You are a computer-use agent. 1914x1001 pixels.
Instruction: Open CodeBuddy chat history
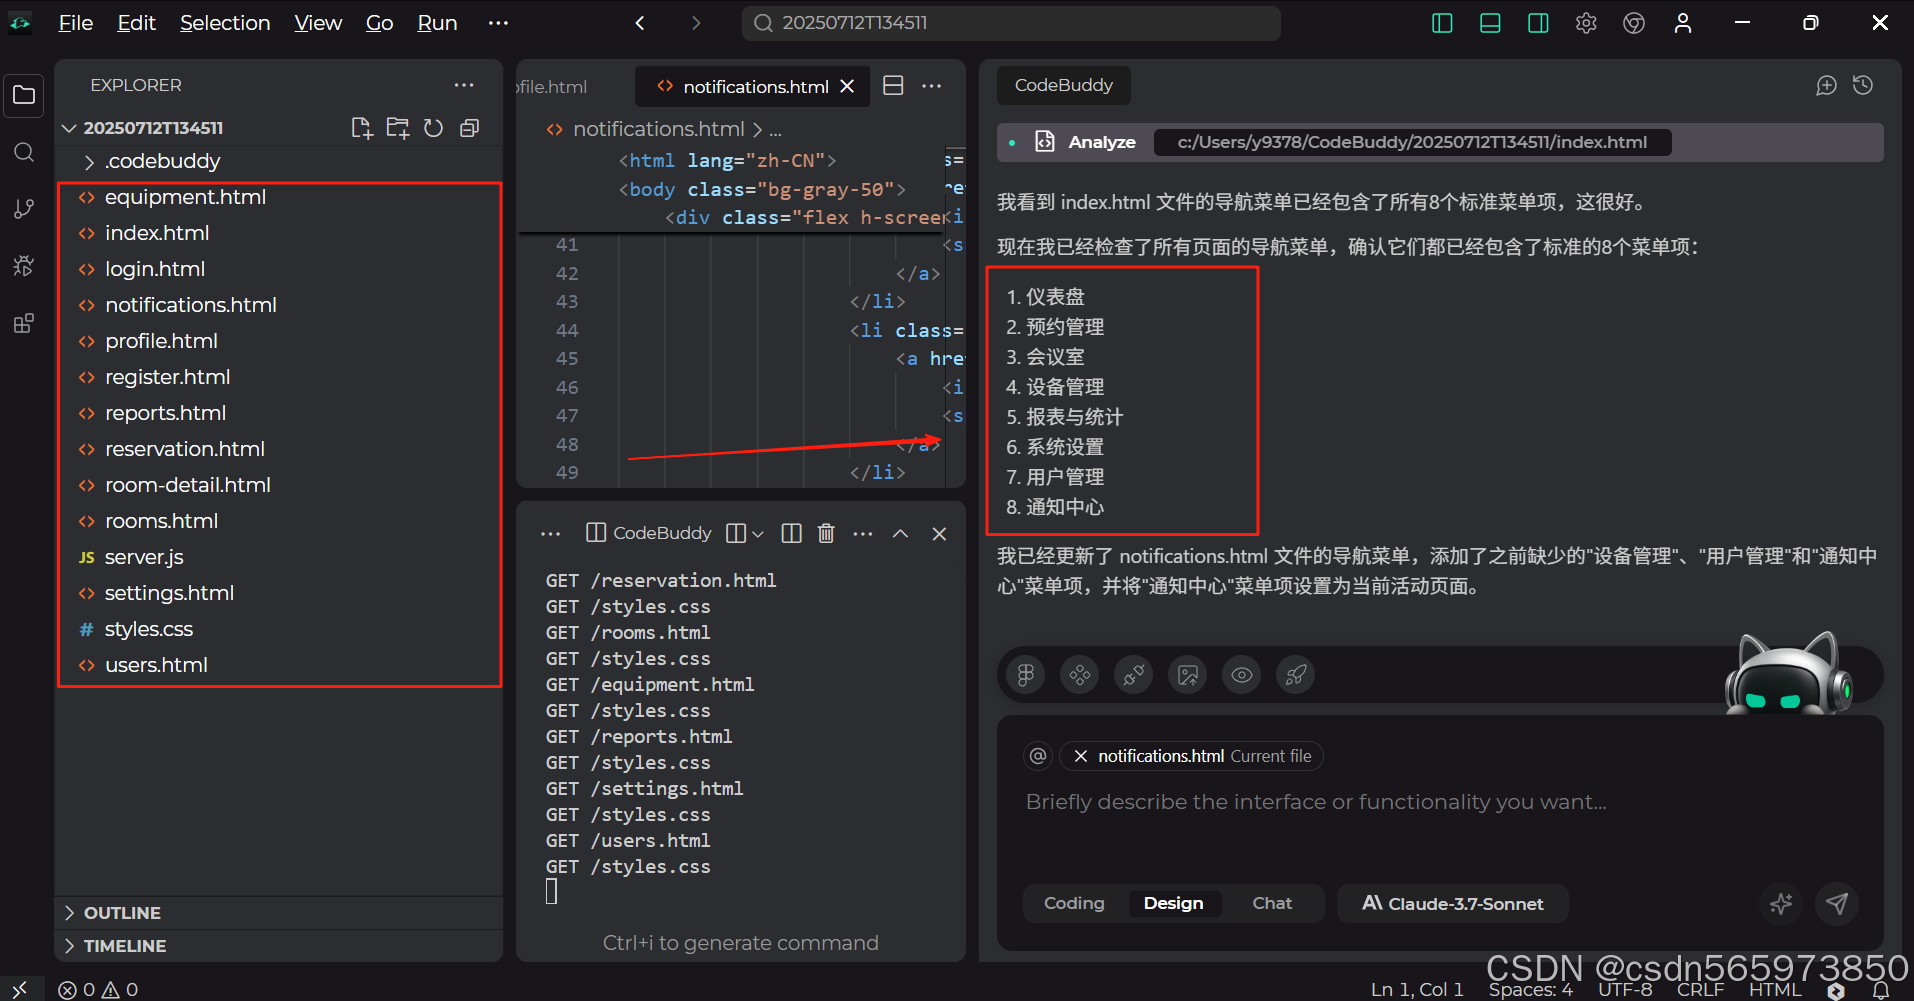pyautogui.click(x=1863, y=86)
